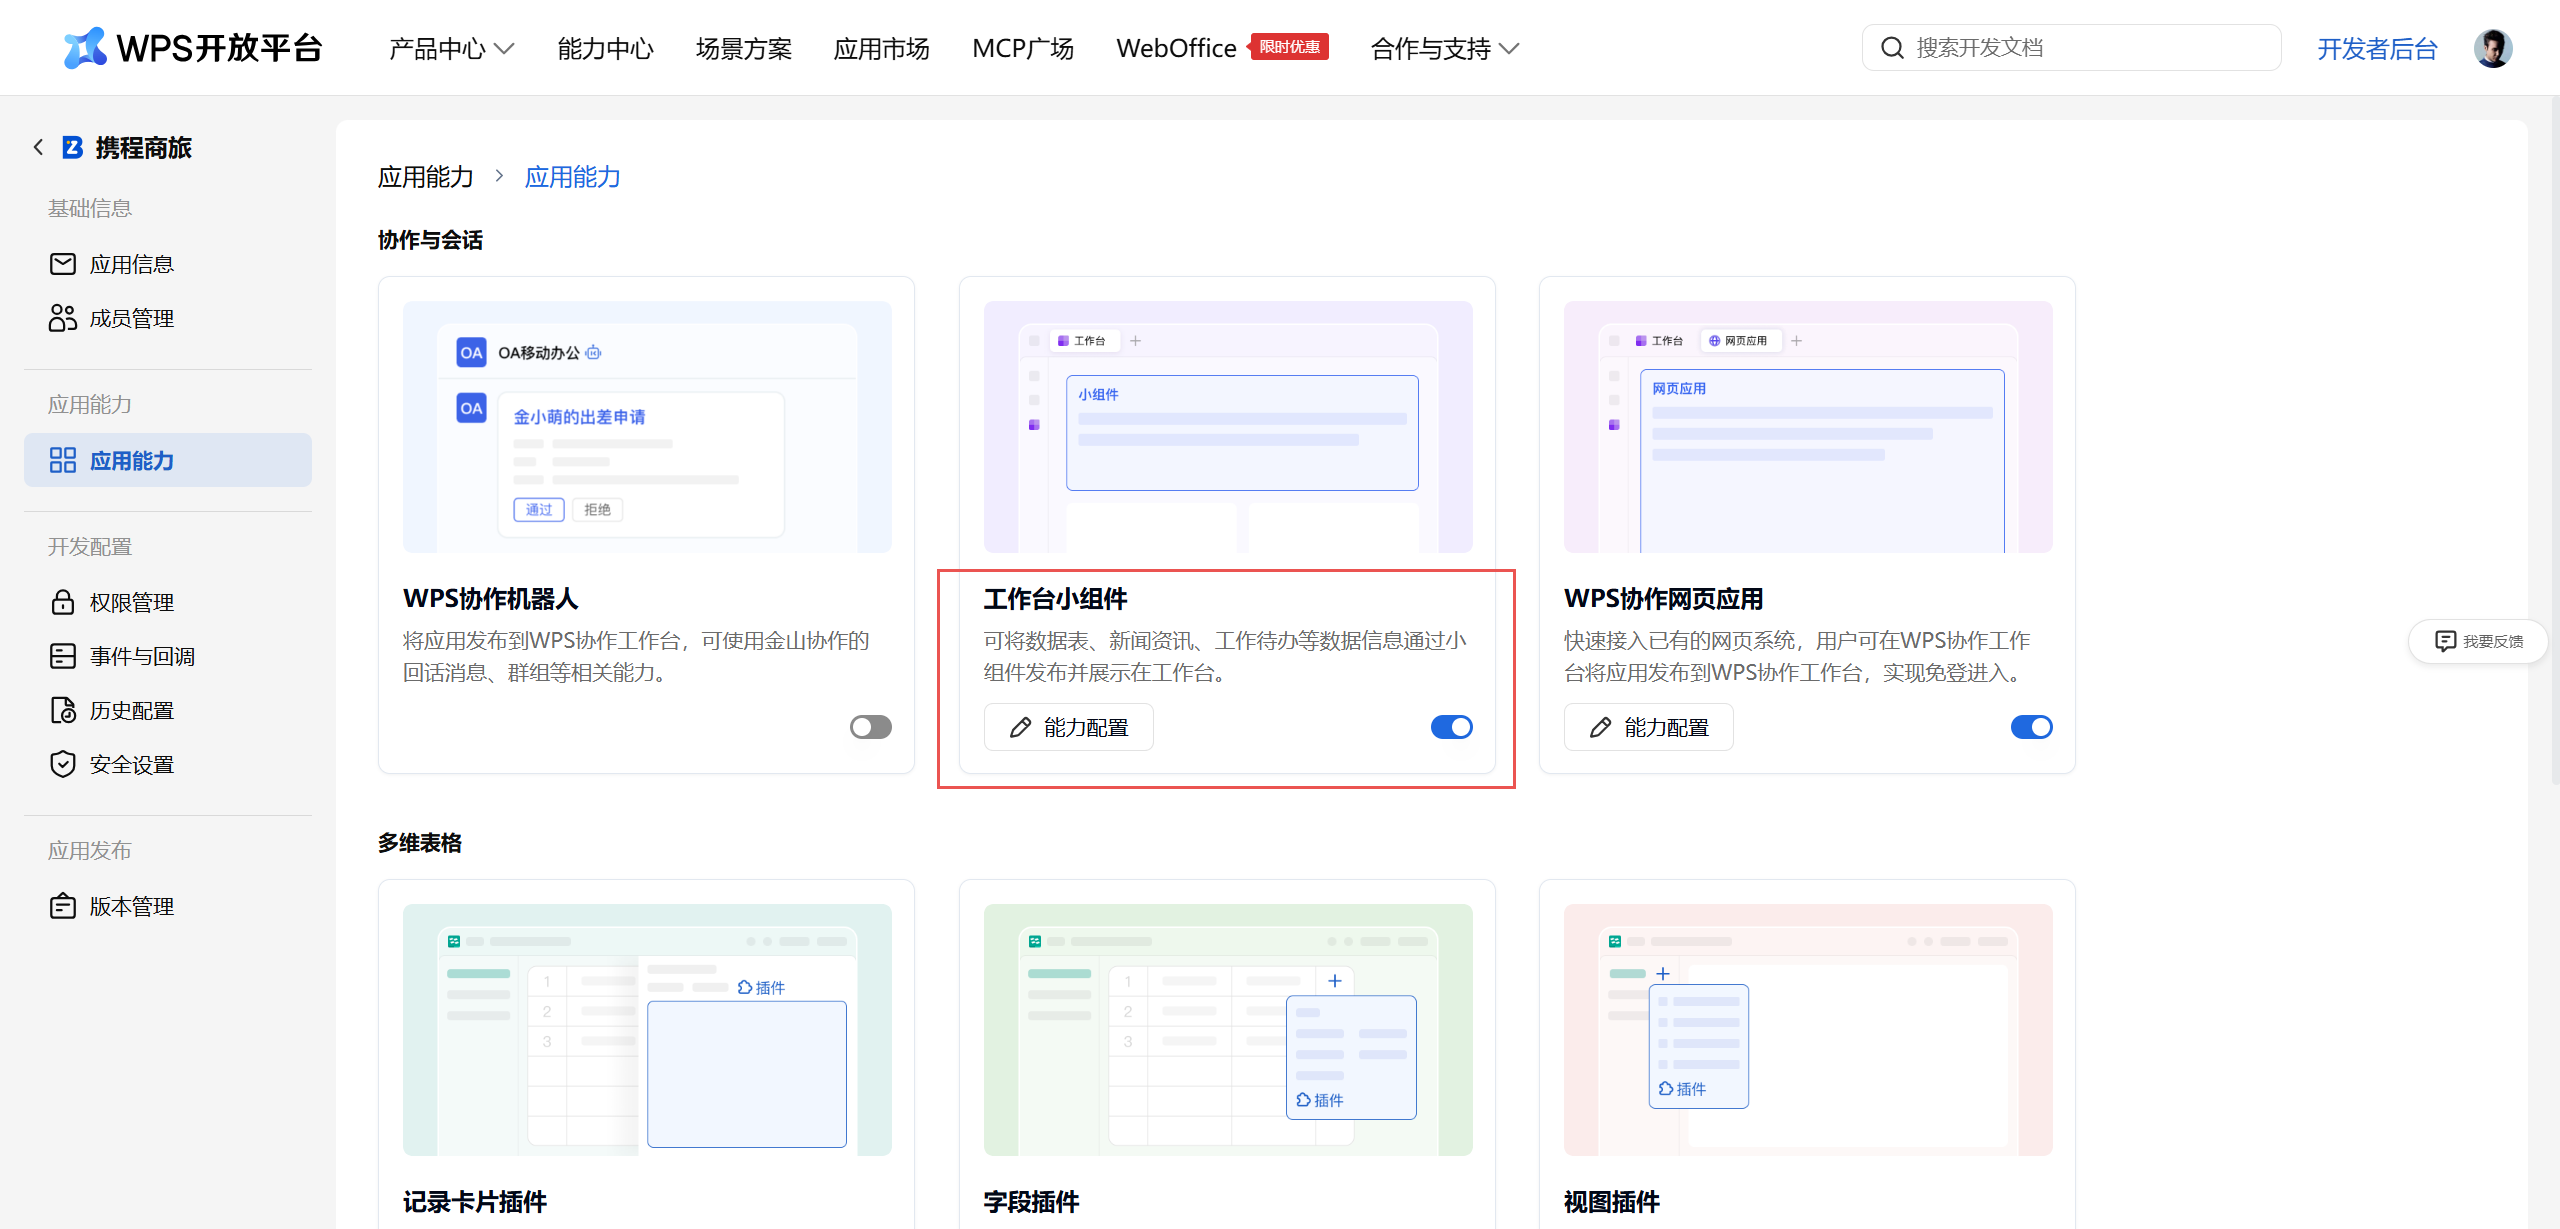Open 成员管理 people icon item
Screen dimensions: 2560x1229
[x=112, y=318]
